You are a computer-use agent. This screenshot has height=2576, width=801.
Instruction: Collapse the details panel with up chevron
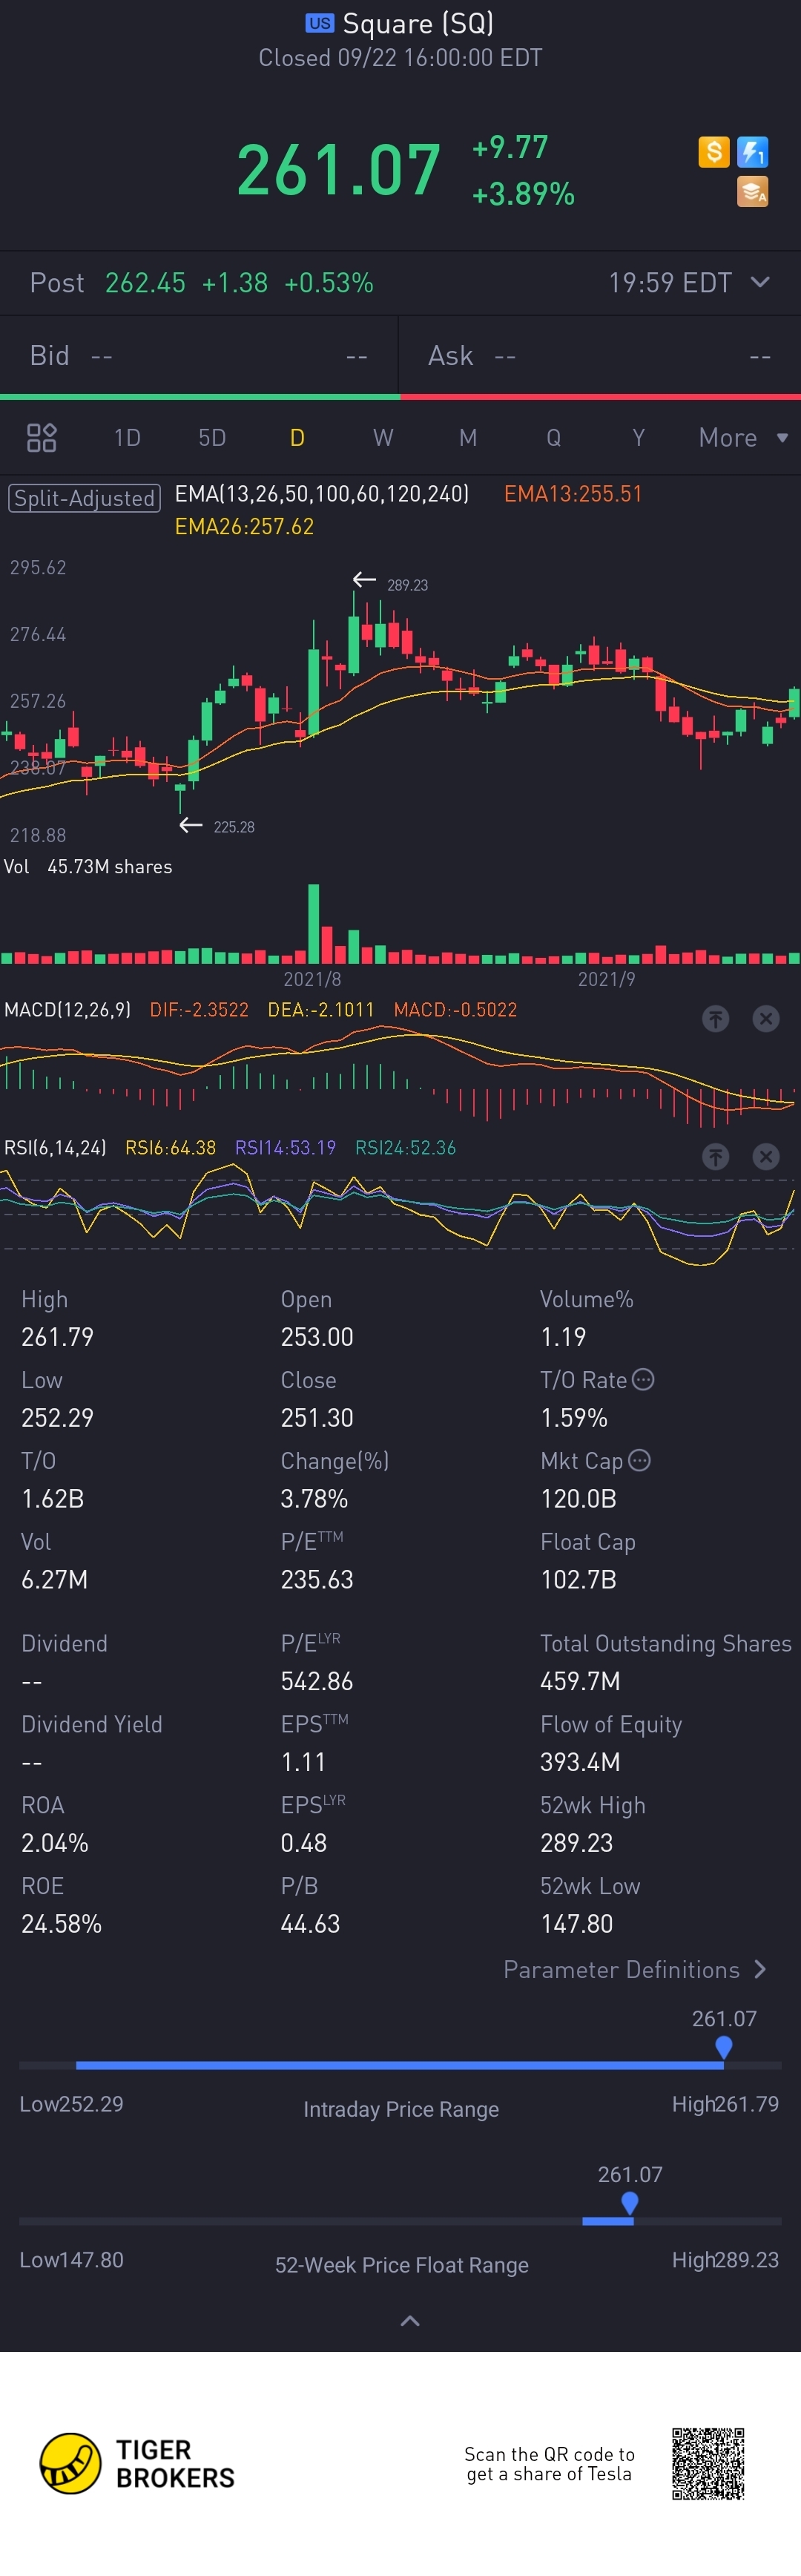click(410, 2320)
